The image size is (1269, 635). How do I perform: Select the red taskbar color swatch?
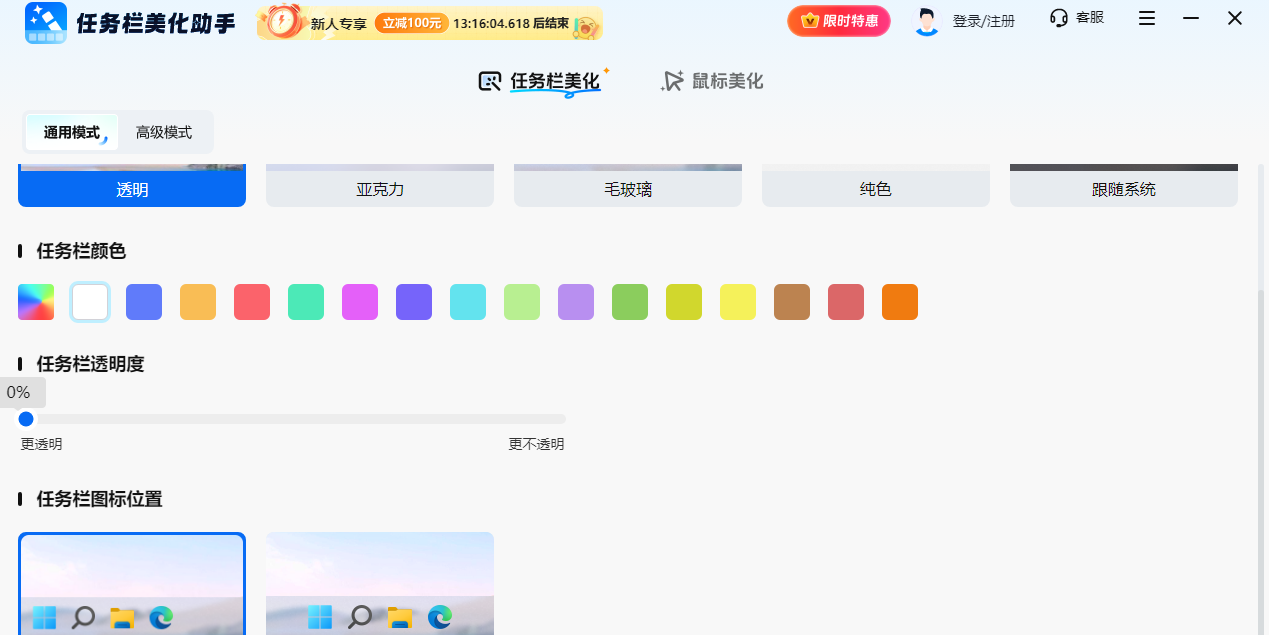[x=252, y=301]
